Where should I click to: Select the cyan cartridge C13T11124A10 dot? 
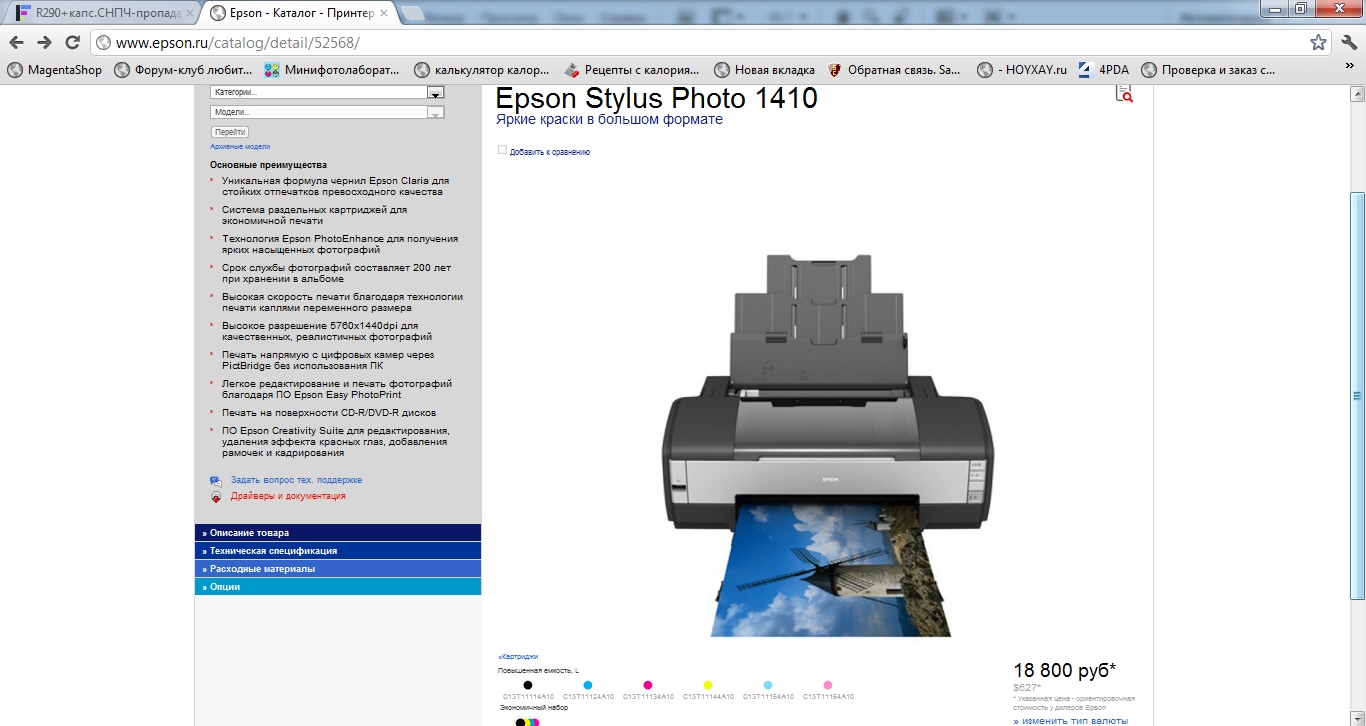[588, 685]
